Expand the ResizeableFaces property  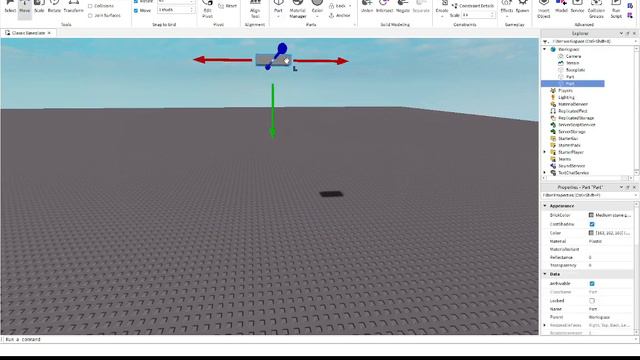pyautogui.click(x=545, y=325)
